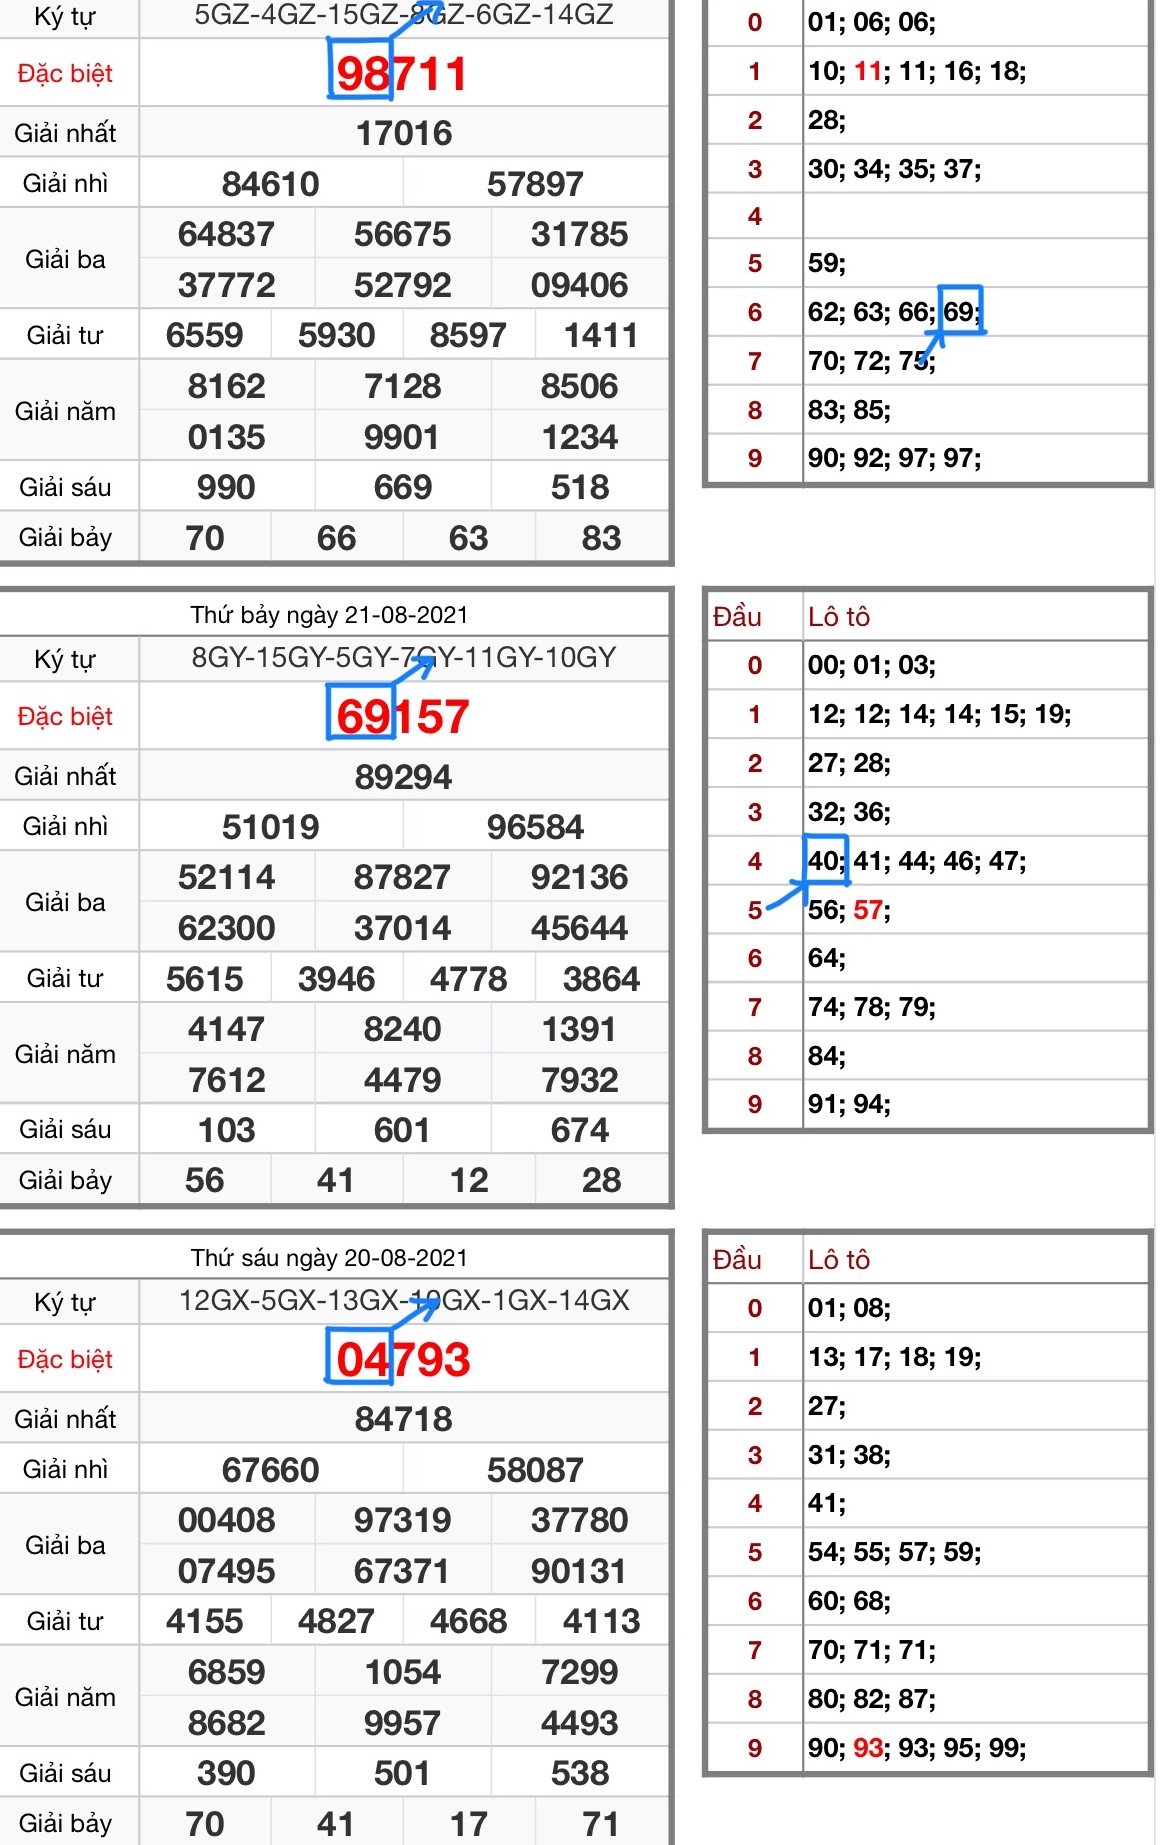Select loto row 56; 57;
1175x1845 pixels.
[x=849, y=910]
